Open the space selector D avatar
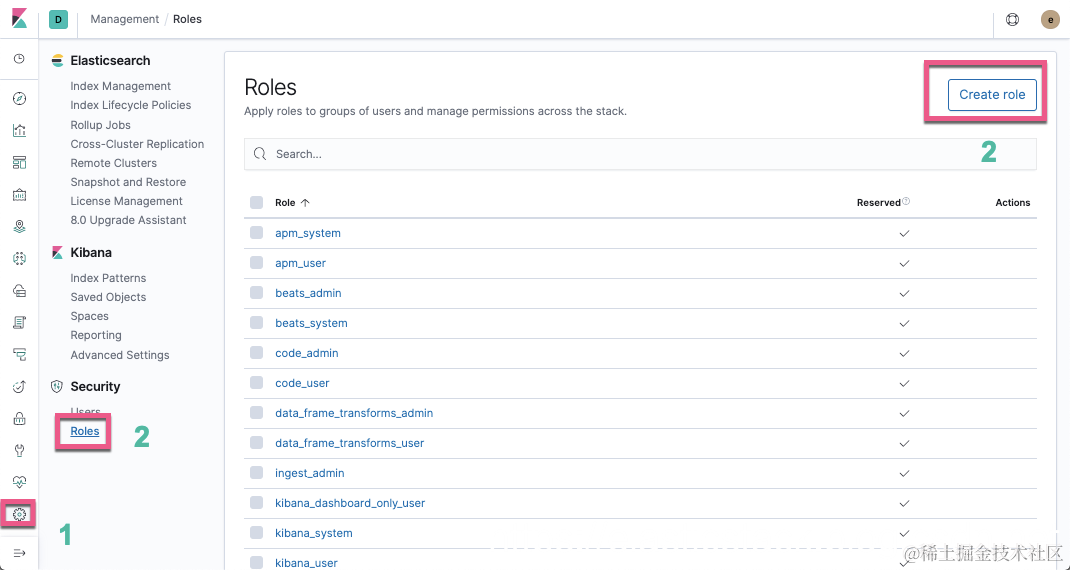The height and width of the screenshot is (570, 1070). pos(58,20)
